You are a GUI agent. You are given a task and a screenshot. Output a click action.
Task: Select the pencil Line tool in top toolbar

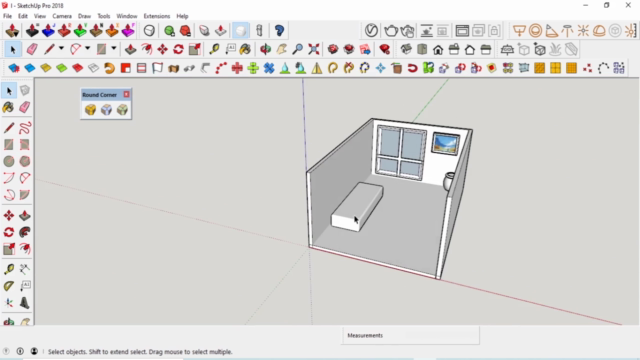coord(49,49)
